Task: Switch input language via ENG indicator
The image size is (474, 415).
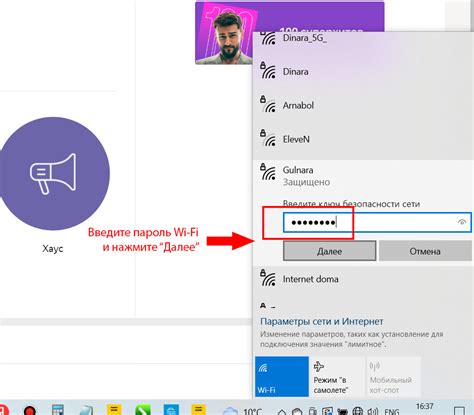Action: point(392,412)
